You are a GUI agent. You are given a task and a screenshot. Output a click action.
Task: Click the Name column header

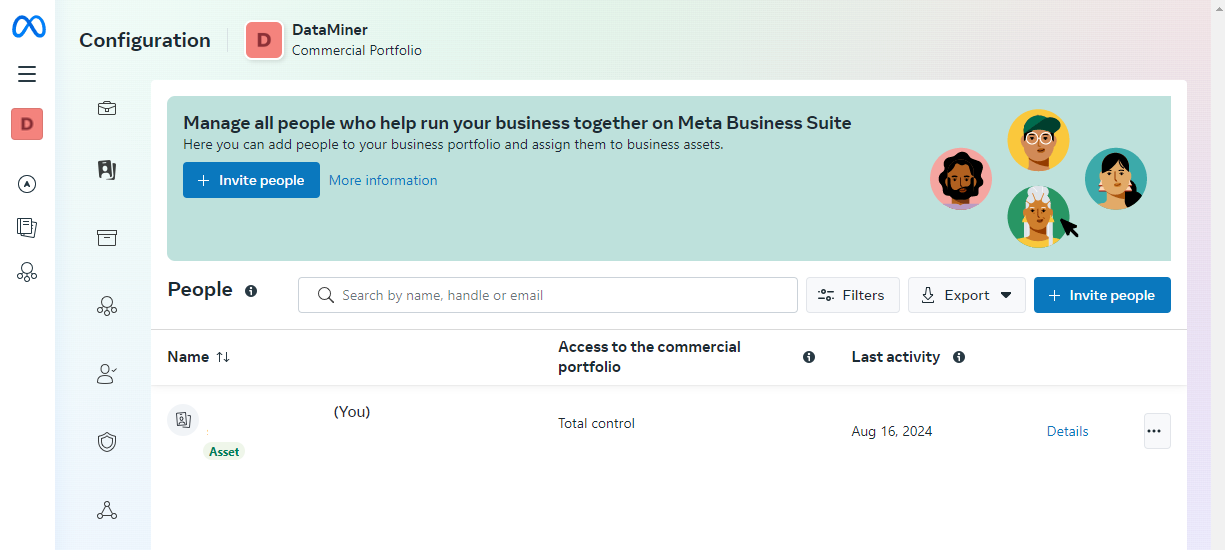188,357
